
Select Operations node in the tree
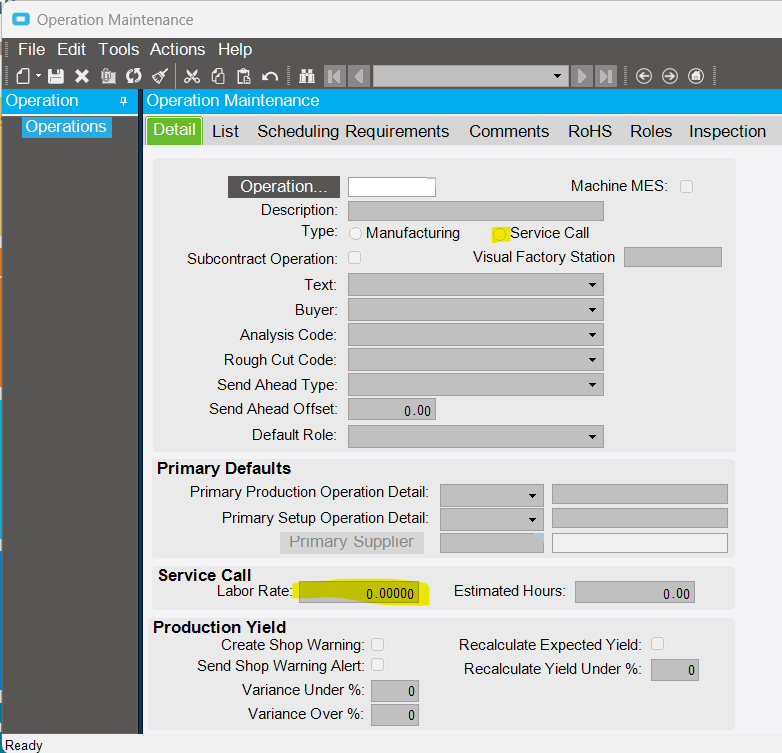66,127
